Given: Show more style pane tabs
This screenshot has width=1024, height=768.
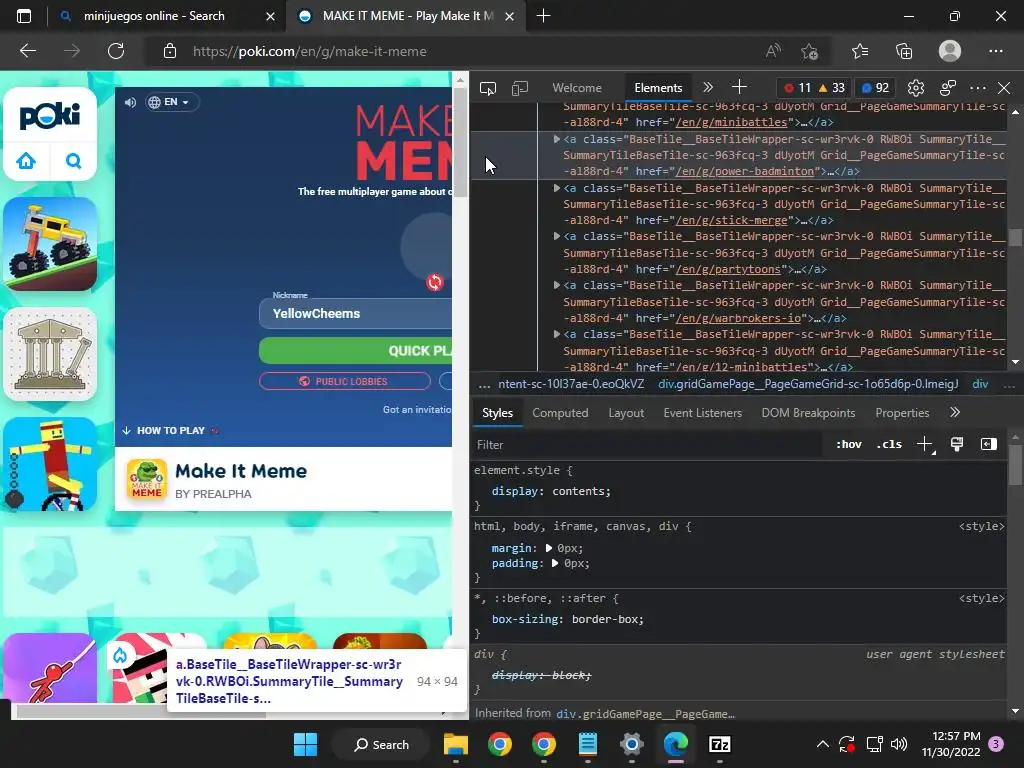Looking at the screenshot, I should pos(955,412).
